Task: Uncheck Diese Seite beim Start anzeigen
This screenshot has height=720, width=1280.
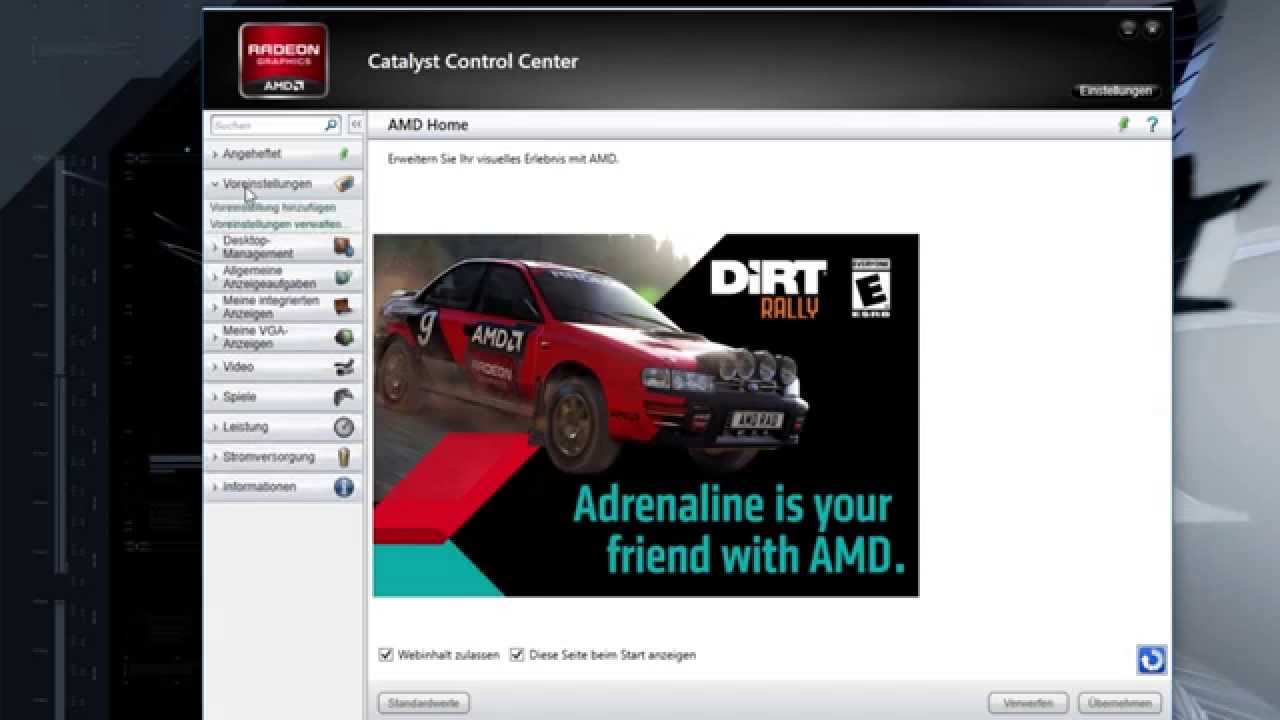Action: click(x=517, y=655)
